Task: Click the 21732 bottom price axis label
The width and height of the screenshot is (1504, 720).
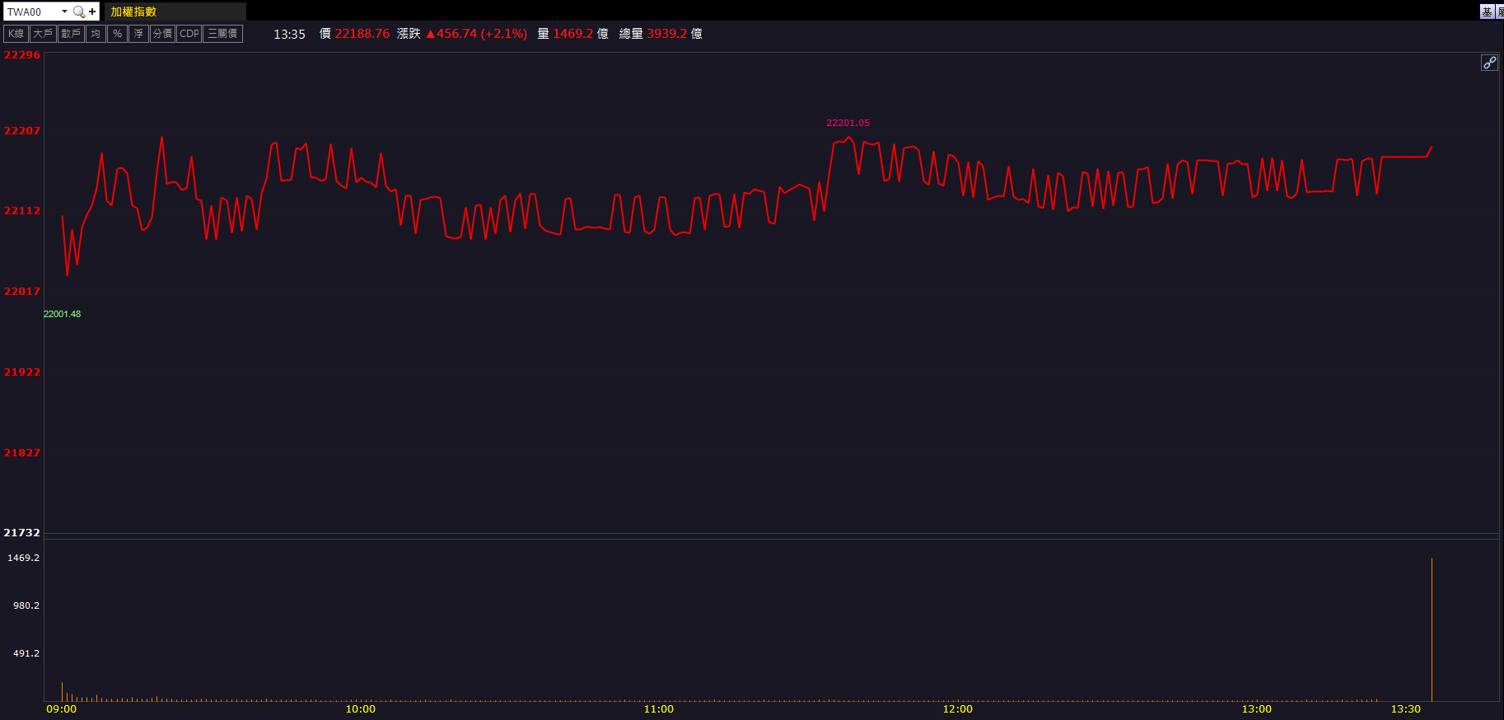Action: point(22,533)
